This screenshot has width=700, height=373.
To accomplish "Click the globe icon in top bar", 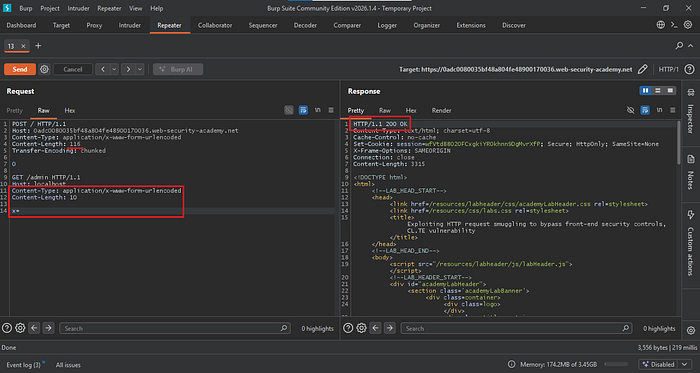I will pyautogui.click(x=661, y=25).
